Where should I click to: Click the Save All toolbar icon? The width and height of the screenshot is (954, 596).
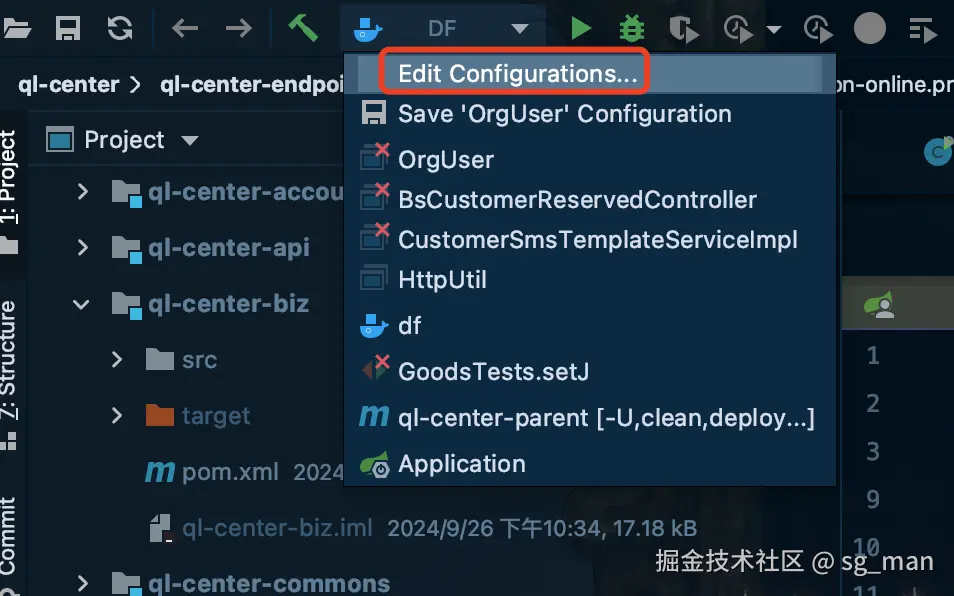click(x=68, y=28)
